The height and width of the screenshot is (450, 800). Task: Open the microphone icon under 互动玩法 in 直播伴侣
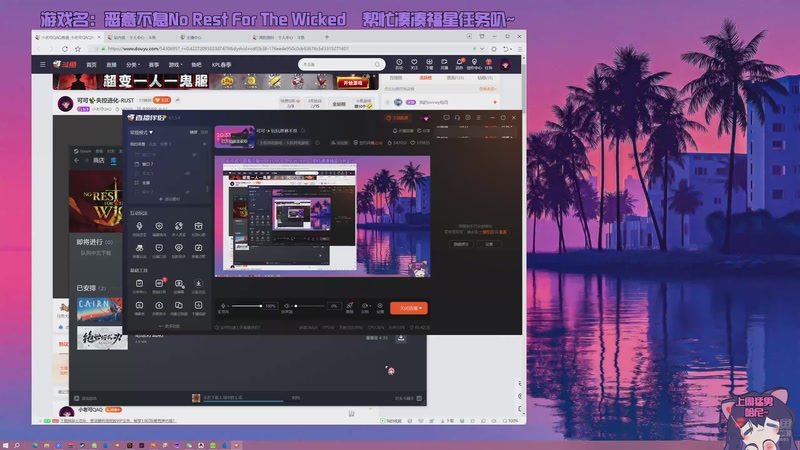[139, 226]
